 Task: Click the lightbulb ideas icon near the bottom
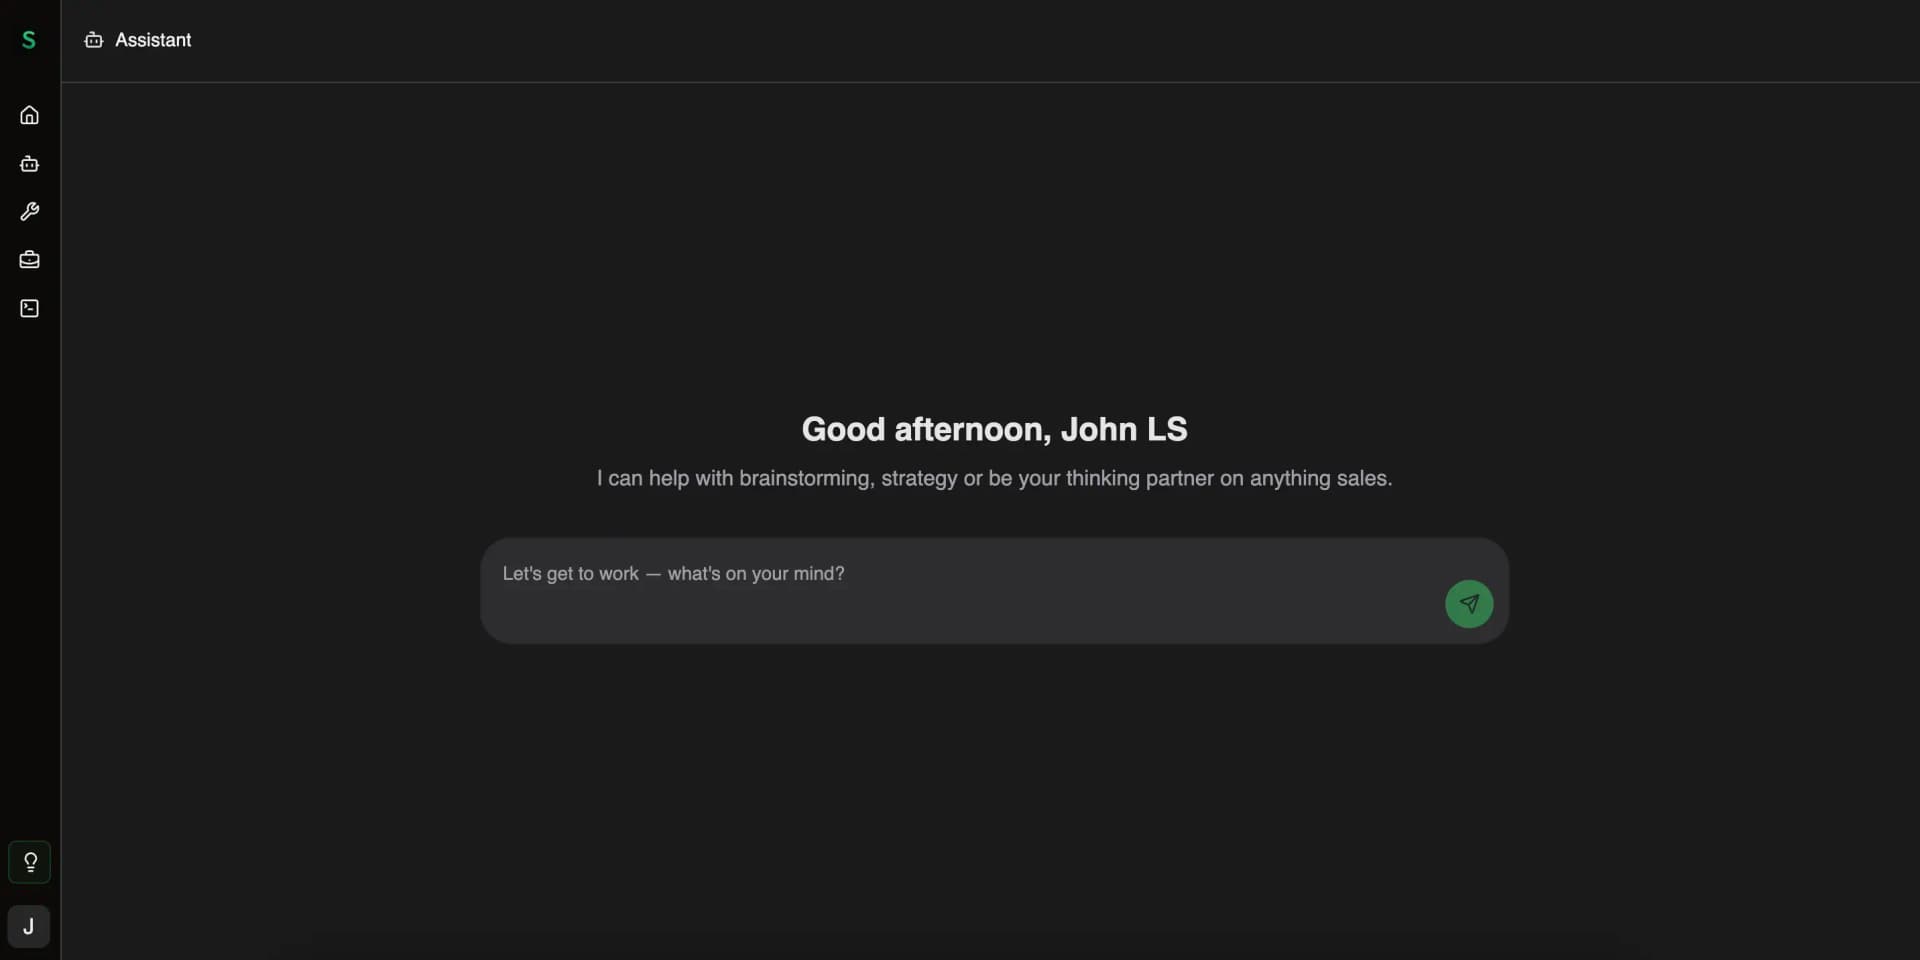(x=29, y=861)
